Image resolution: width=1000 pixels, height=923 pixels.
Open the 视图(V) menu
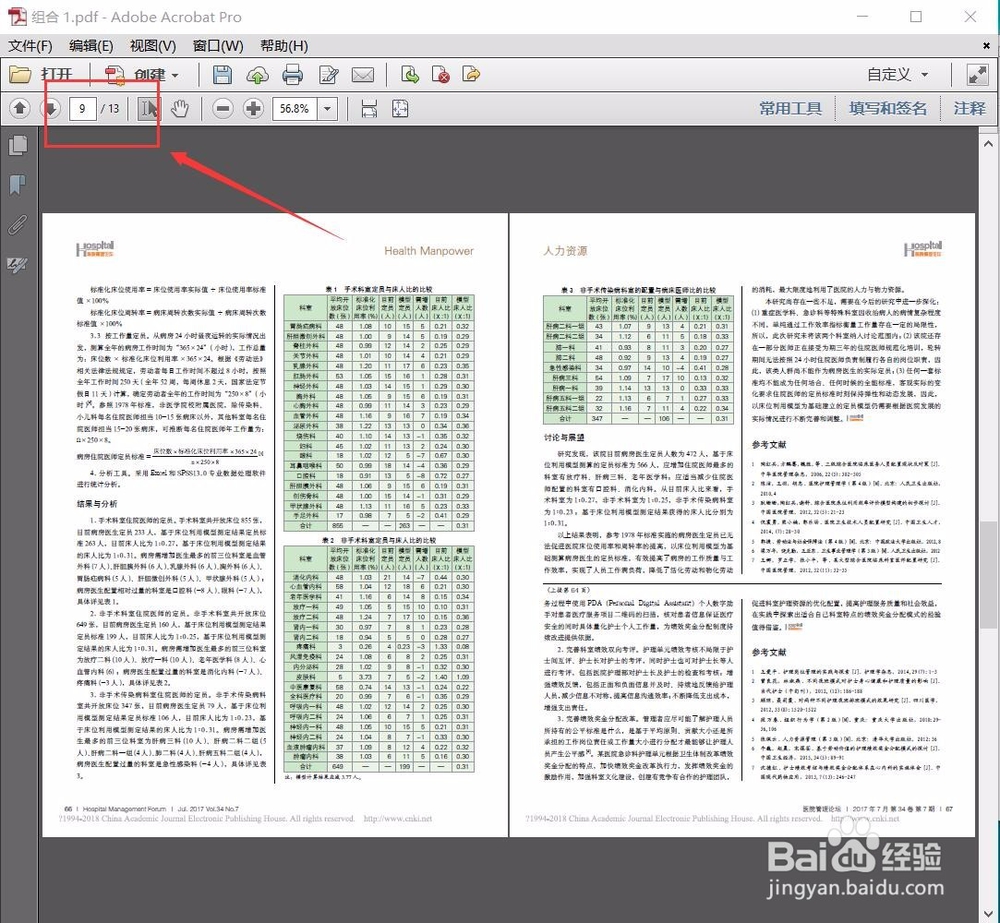point(153,46)
